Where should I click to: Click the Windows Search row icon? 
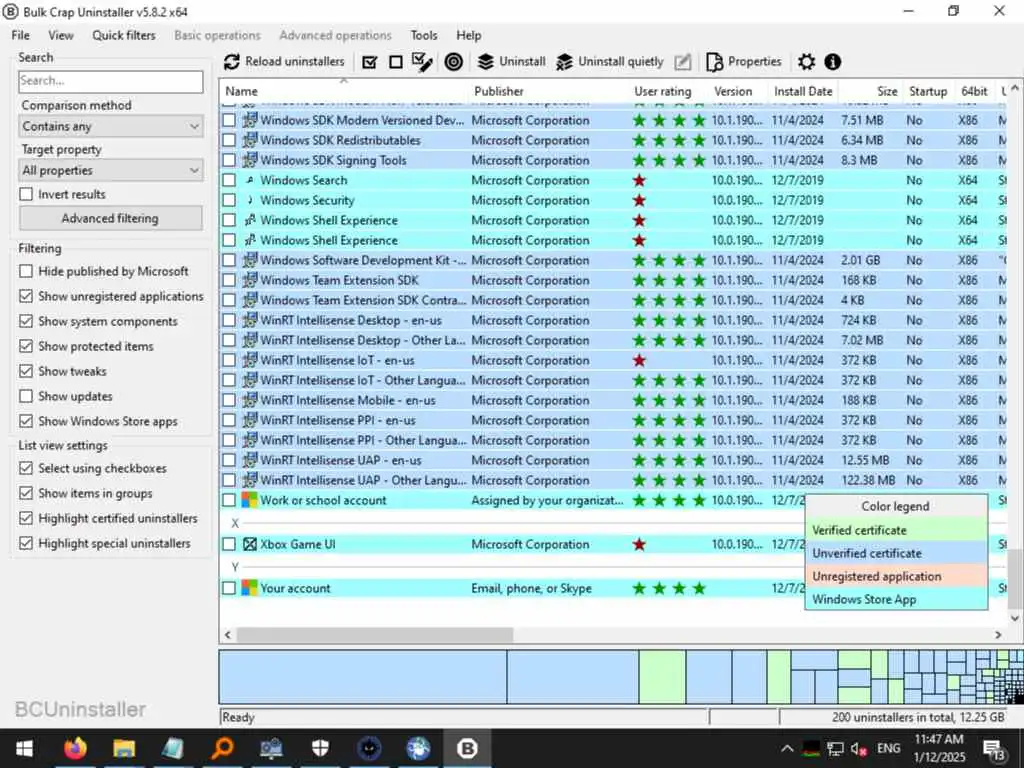click(249, 180)
